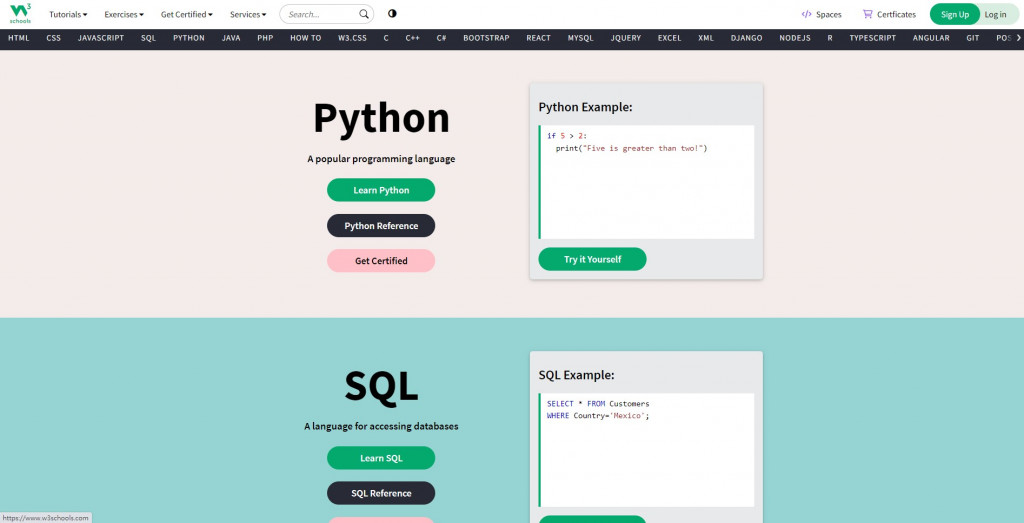
Task: Click the Learn SQL button
Action: click(x=381, y=458)
